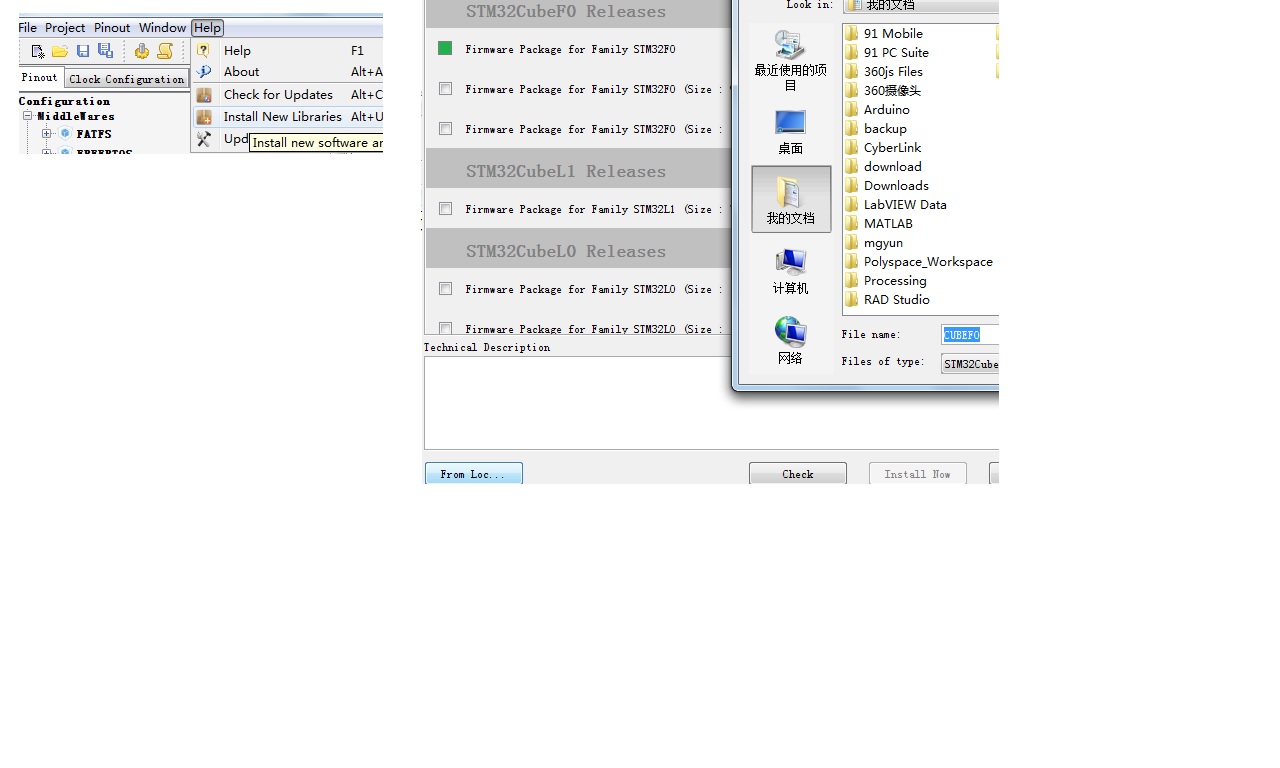Click the Generate Code gear icon
The width and height of the screenshot is (1280, 768).
[x=142, y=51]
